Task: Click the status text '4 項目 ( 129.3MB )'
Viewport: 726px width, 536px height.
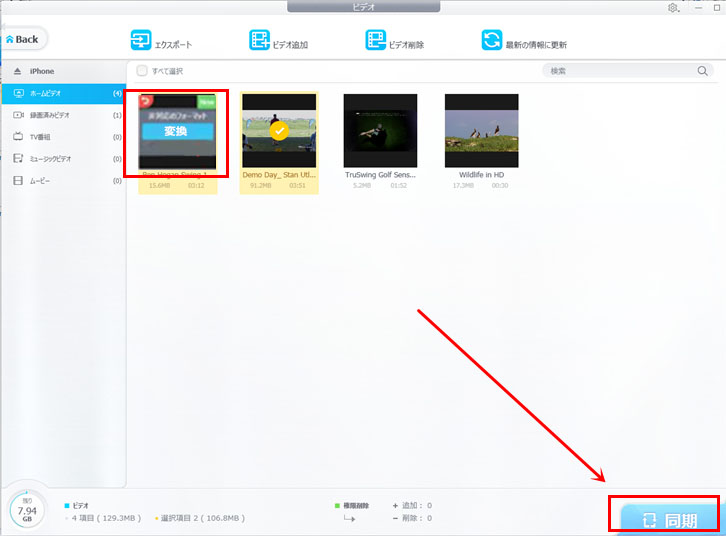Action: coord(106,518)
